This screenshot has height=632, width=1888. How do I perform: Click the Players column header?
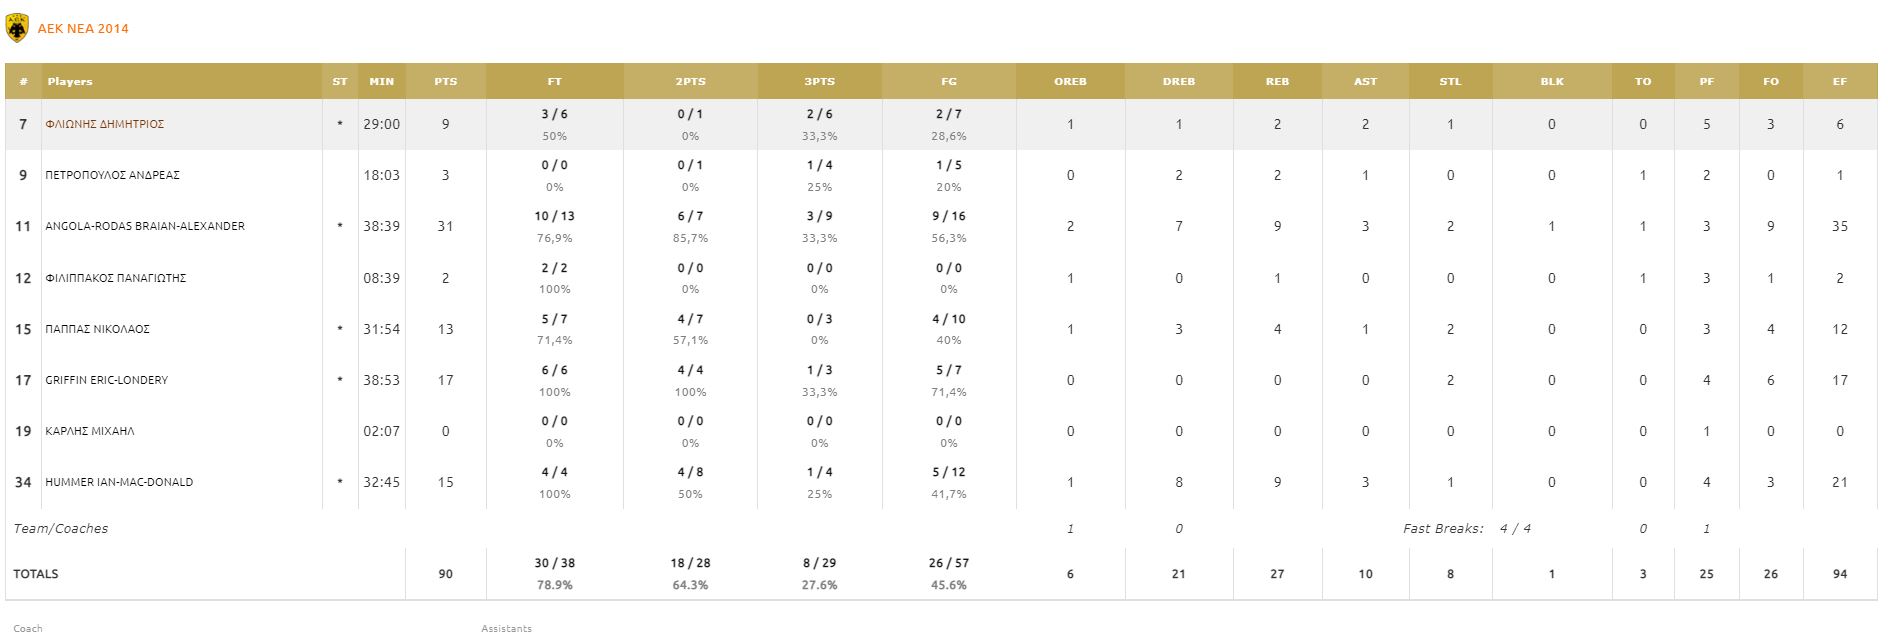tap(70, 81)
